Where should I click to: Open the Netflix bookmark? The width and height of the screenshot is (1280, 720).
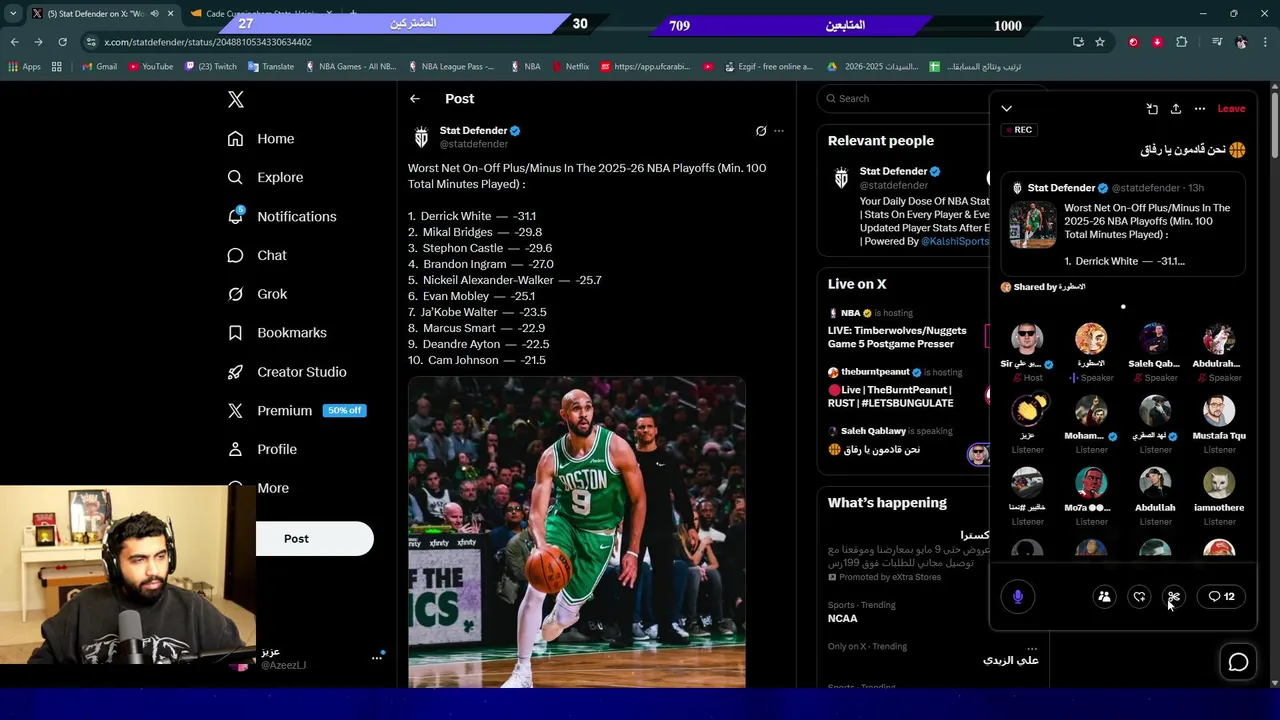coord(570,67)
